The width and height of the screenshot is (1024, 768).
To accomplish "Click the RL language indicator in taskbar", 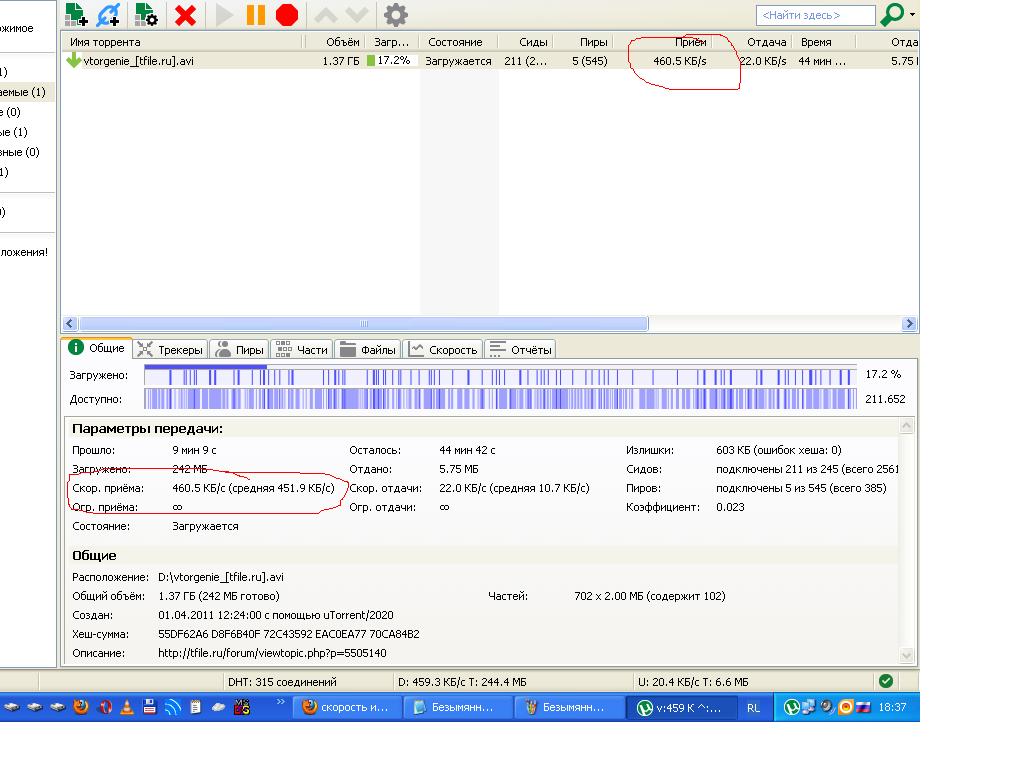I will pyautogui.click(x=753, y=707).
